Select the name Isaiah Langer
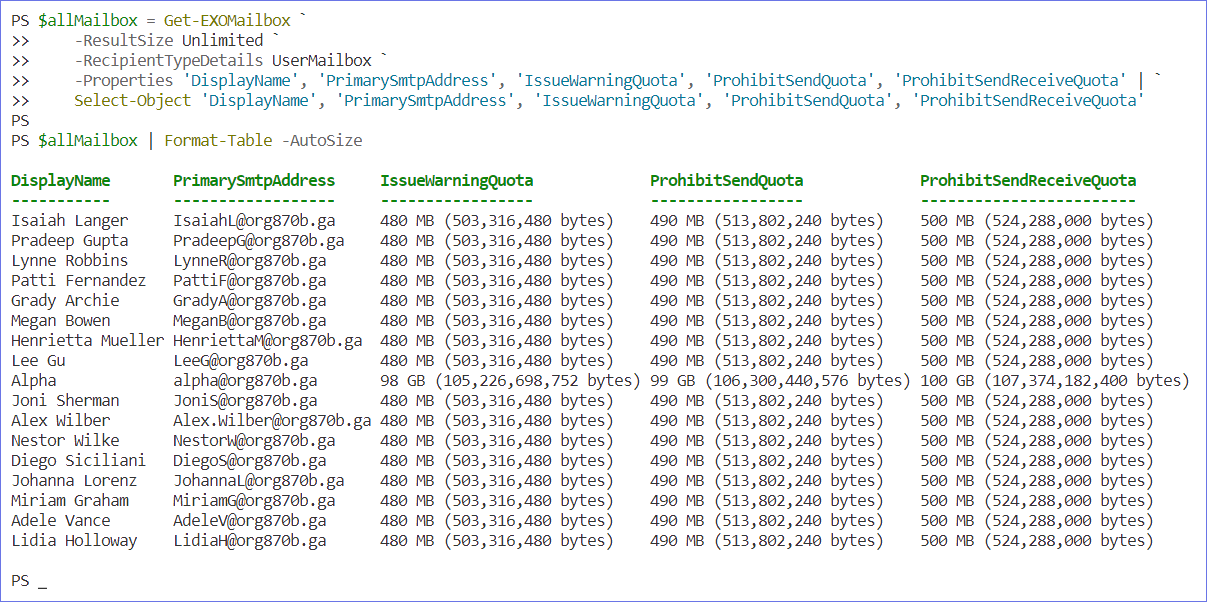The width and height of the screenshot is (1207, 602). (x=70, y=221)
